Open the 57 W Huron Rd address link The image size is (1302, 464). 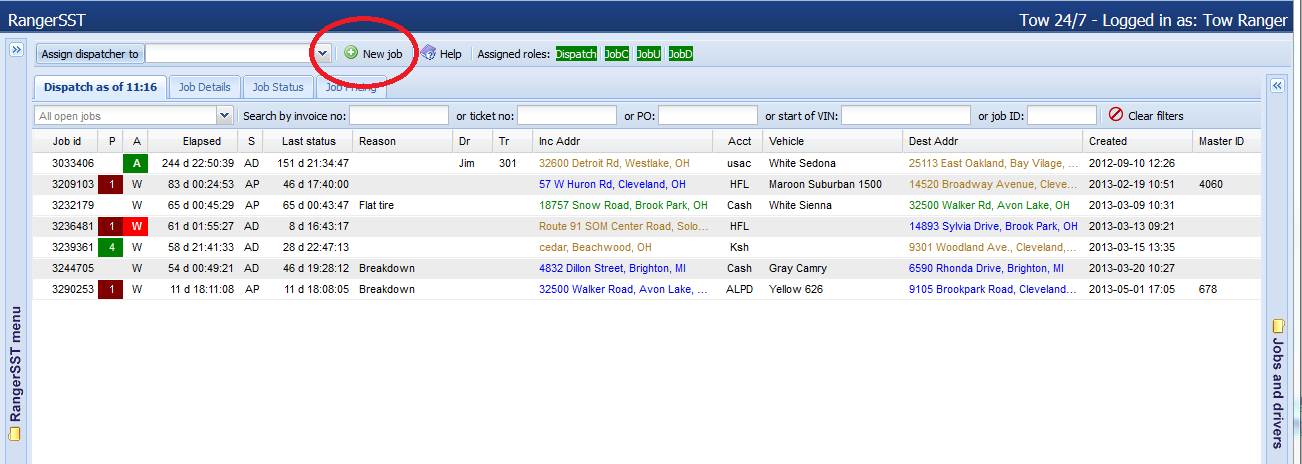(x=612, y=184)
